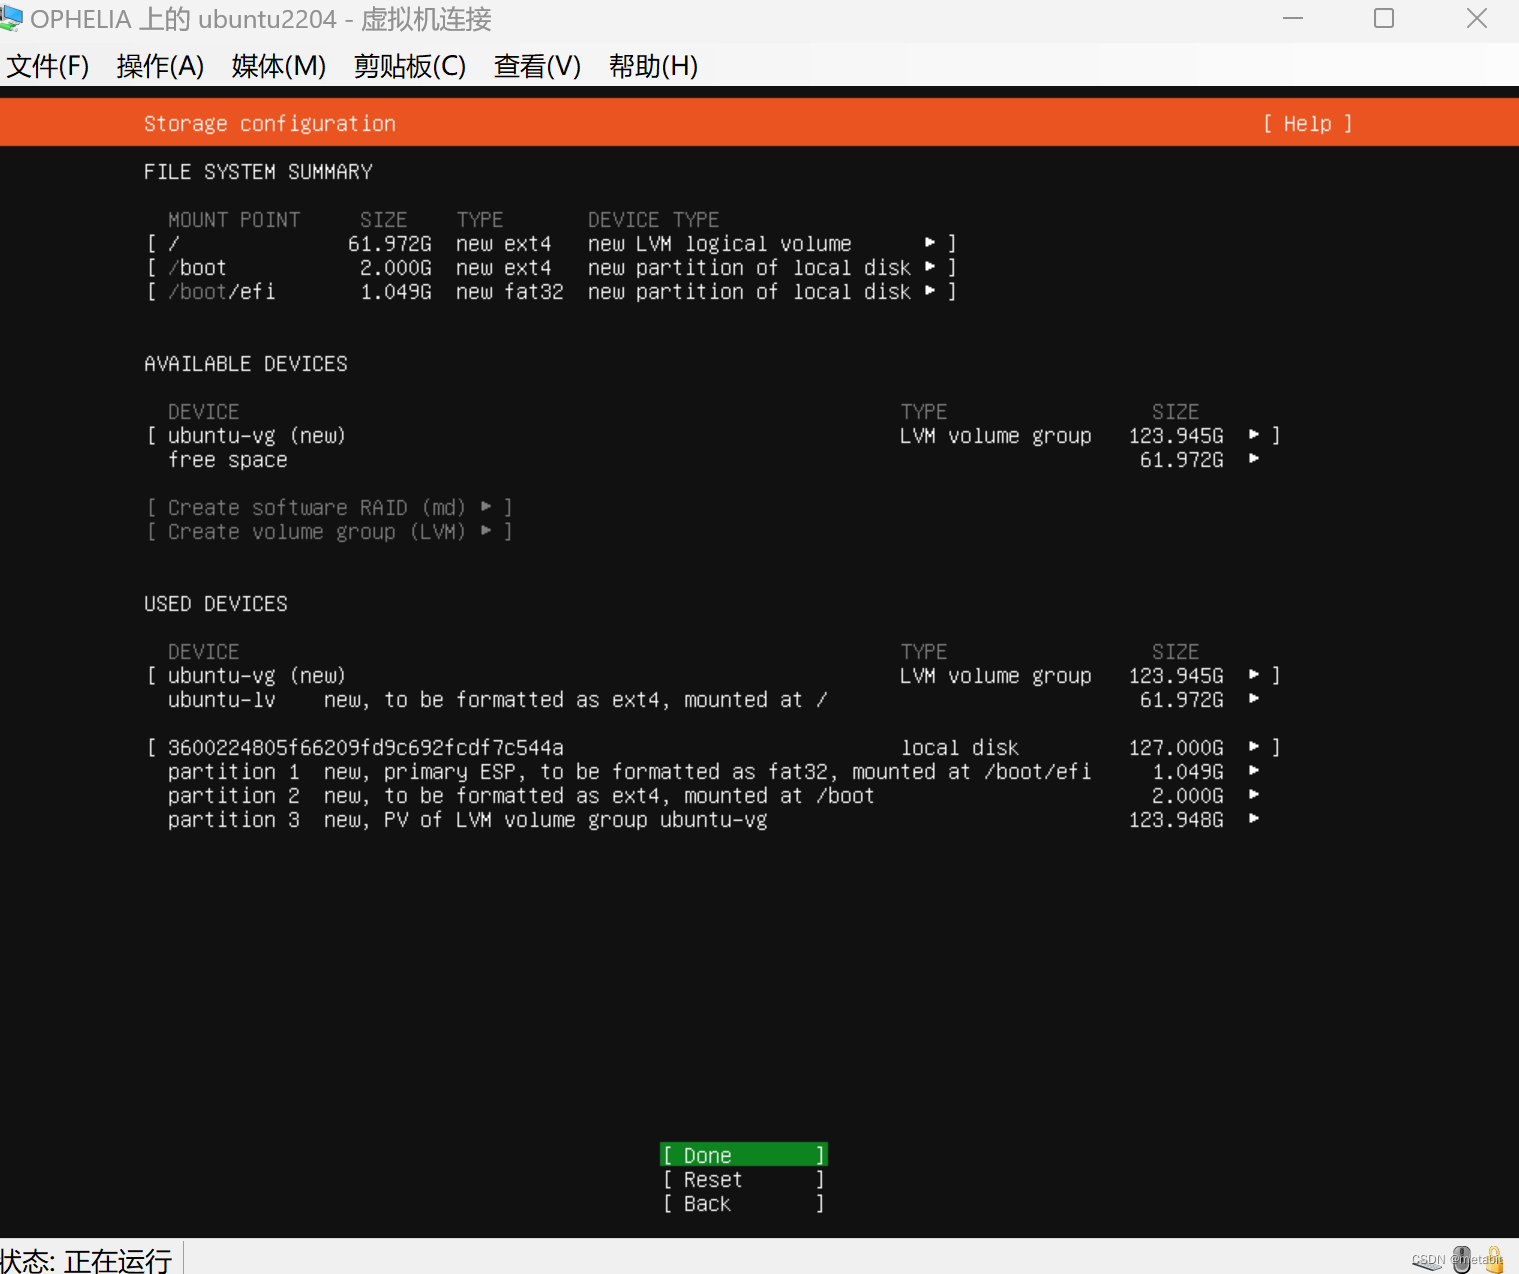Click the 123.948G partition size value
Viewport: 1519px width, 1274px height.
coord(1176,819)
